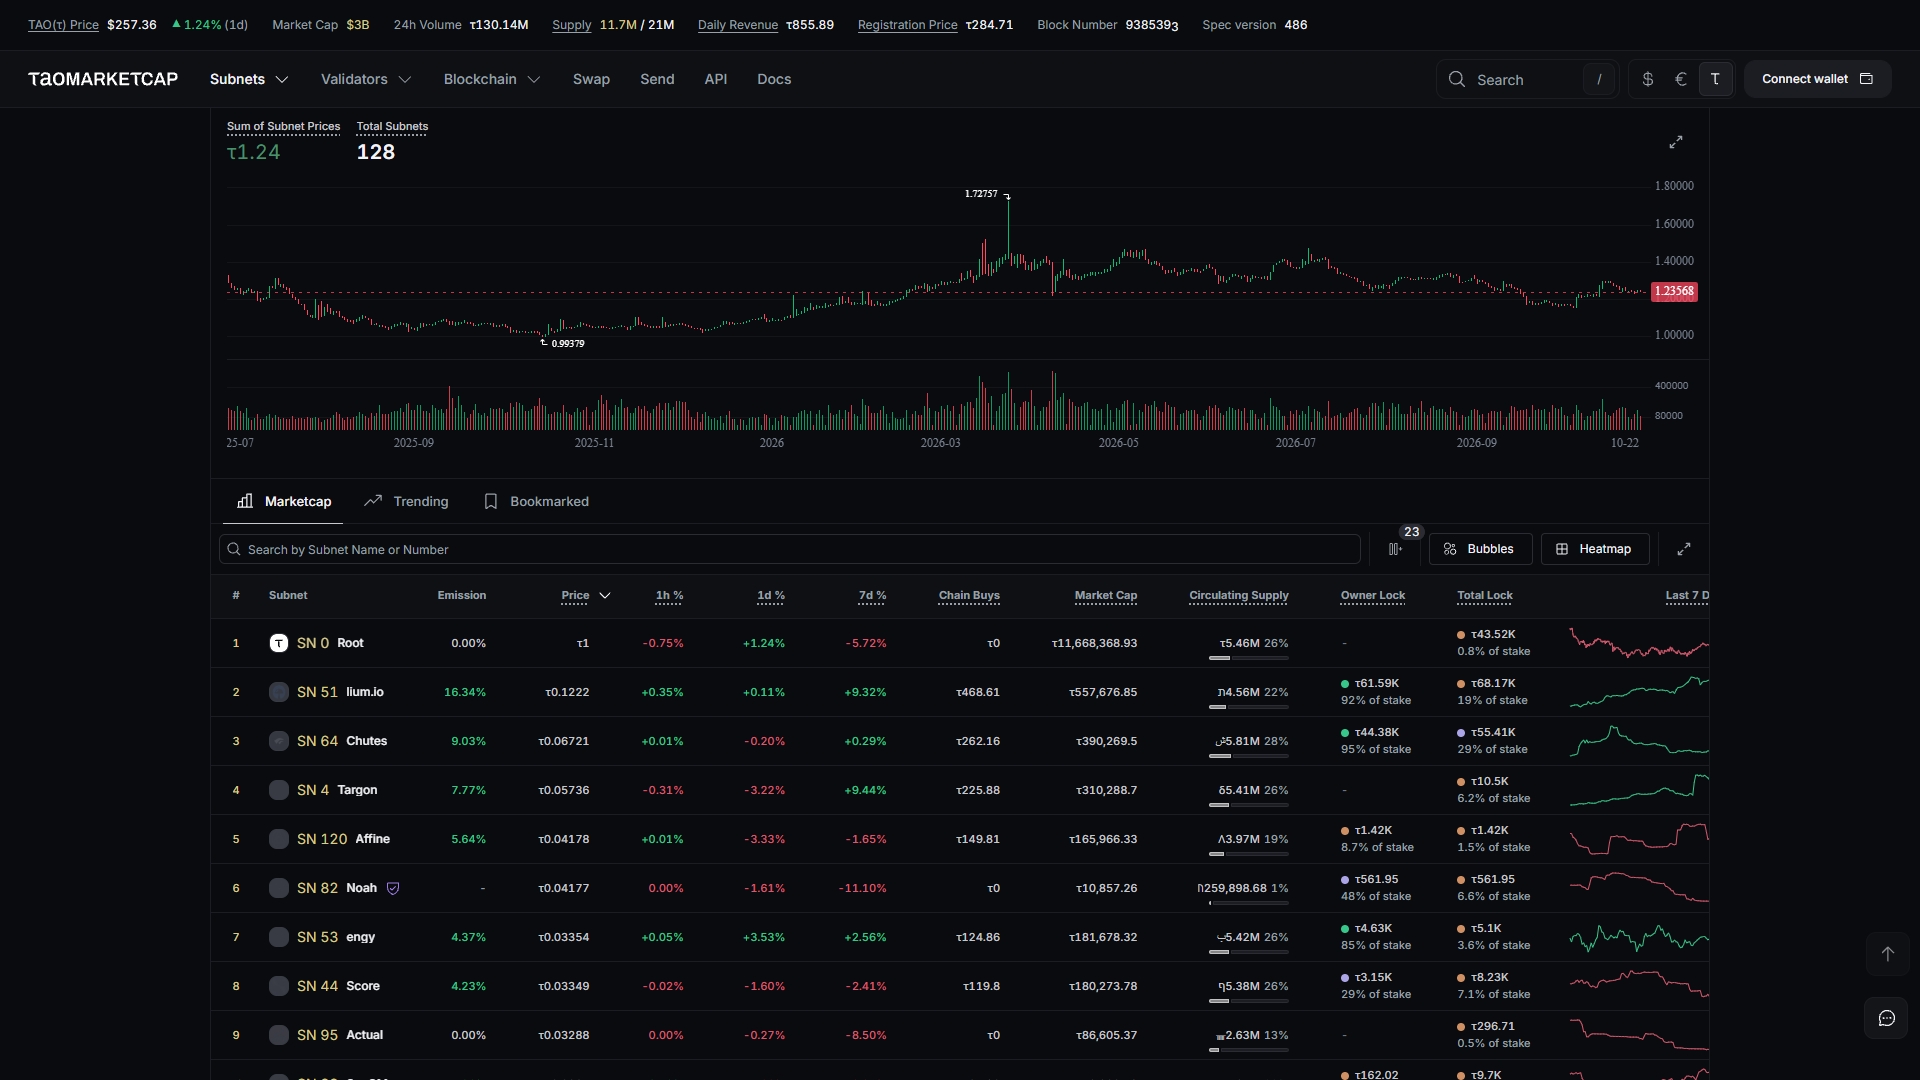Click the TAO(τ) Price link

63,25
